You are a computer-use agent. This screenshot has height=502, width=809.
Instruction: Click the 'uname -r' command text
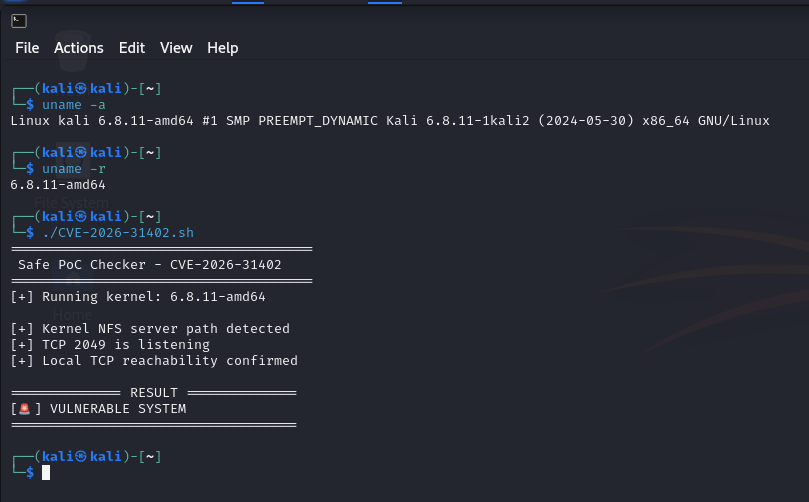pos(74,169)
